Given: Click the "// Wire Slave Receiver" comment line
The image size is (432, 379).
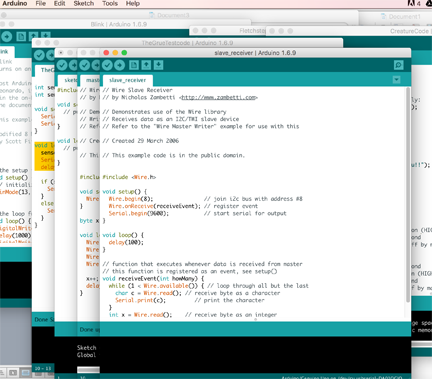Looking at the screenshot, I should 137,90.
